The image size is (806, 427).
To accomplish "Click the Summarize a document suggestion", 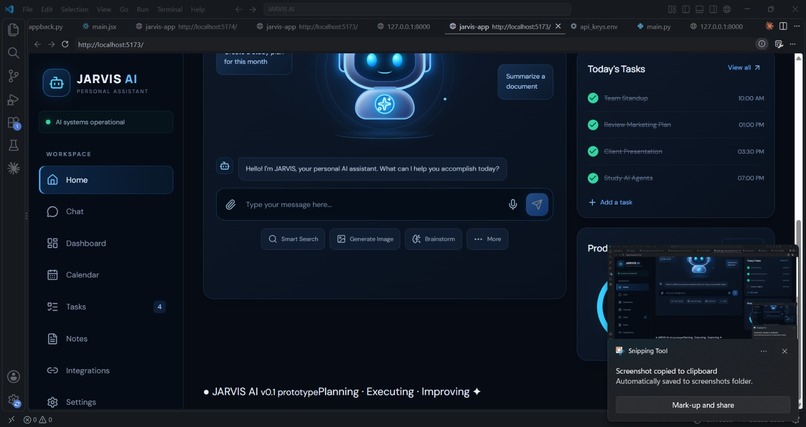I will (x=525, y=81).
